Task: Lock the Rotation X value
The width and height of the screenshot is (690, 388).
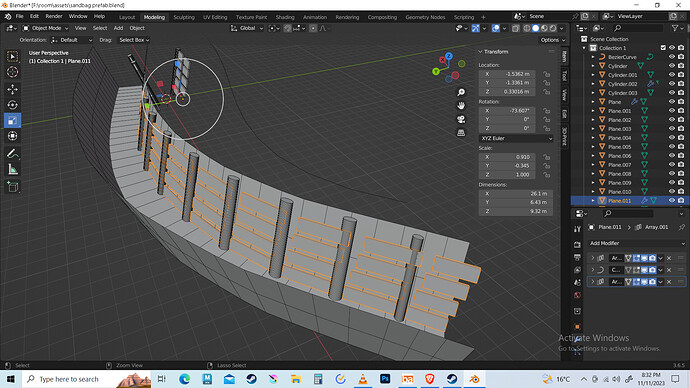Action: tap(547, 110)
